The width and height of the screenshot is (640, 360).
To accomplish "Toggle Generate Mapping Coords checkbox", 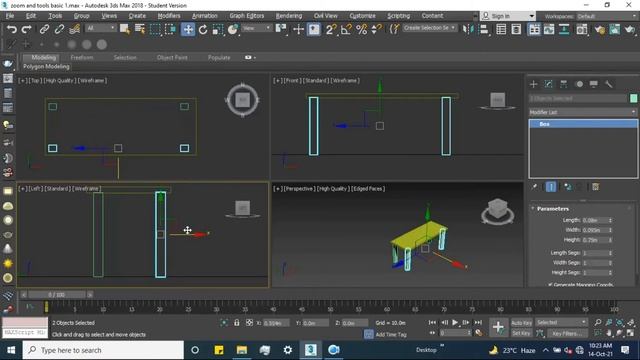I will tap(550, 284).
